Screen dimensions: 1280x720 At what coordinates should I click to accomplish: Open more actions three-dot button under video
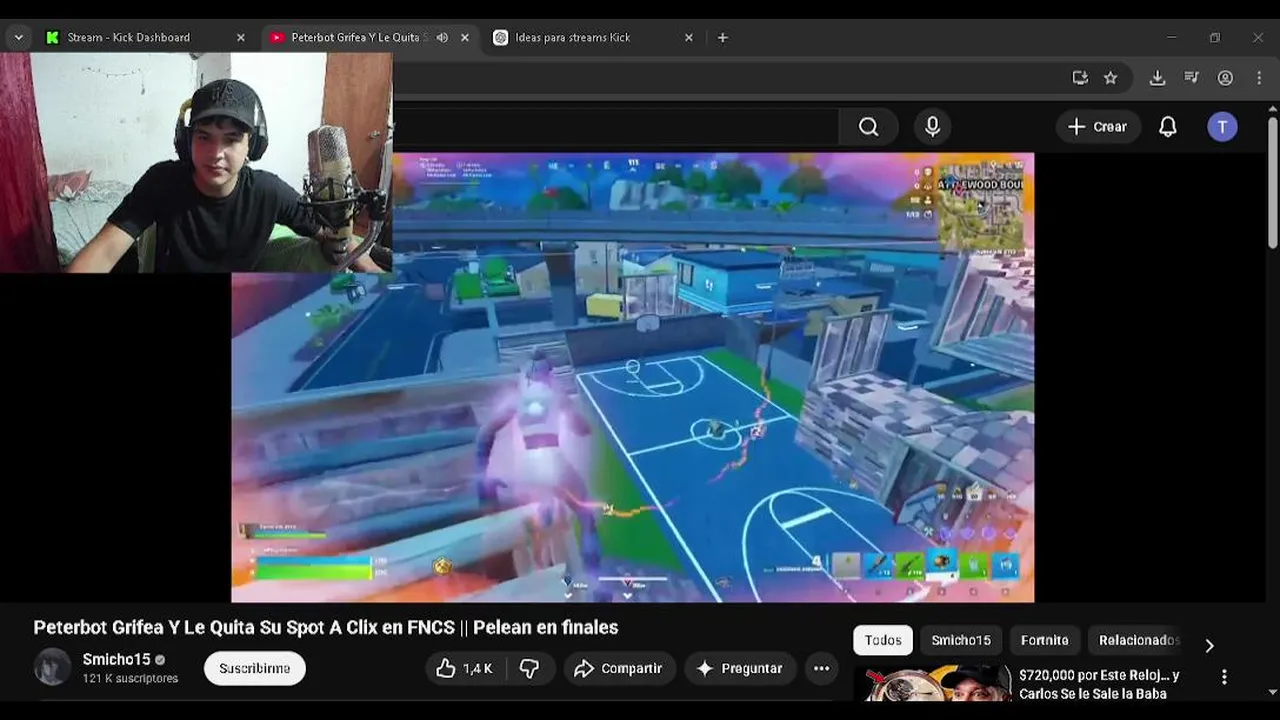coord(821,668)
